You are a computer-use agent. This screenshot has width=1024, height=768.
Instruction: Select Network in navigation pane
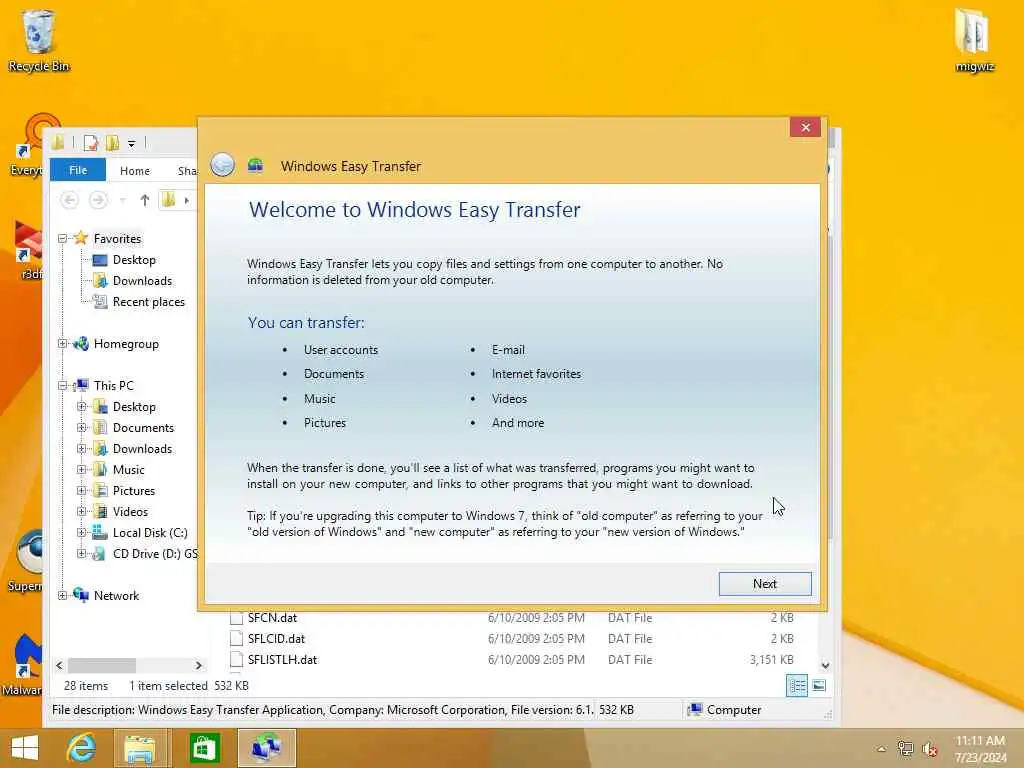tap(116, 595)
